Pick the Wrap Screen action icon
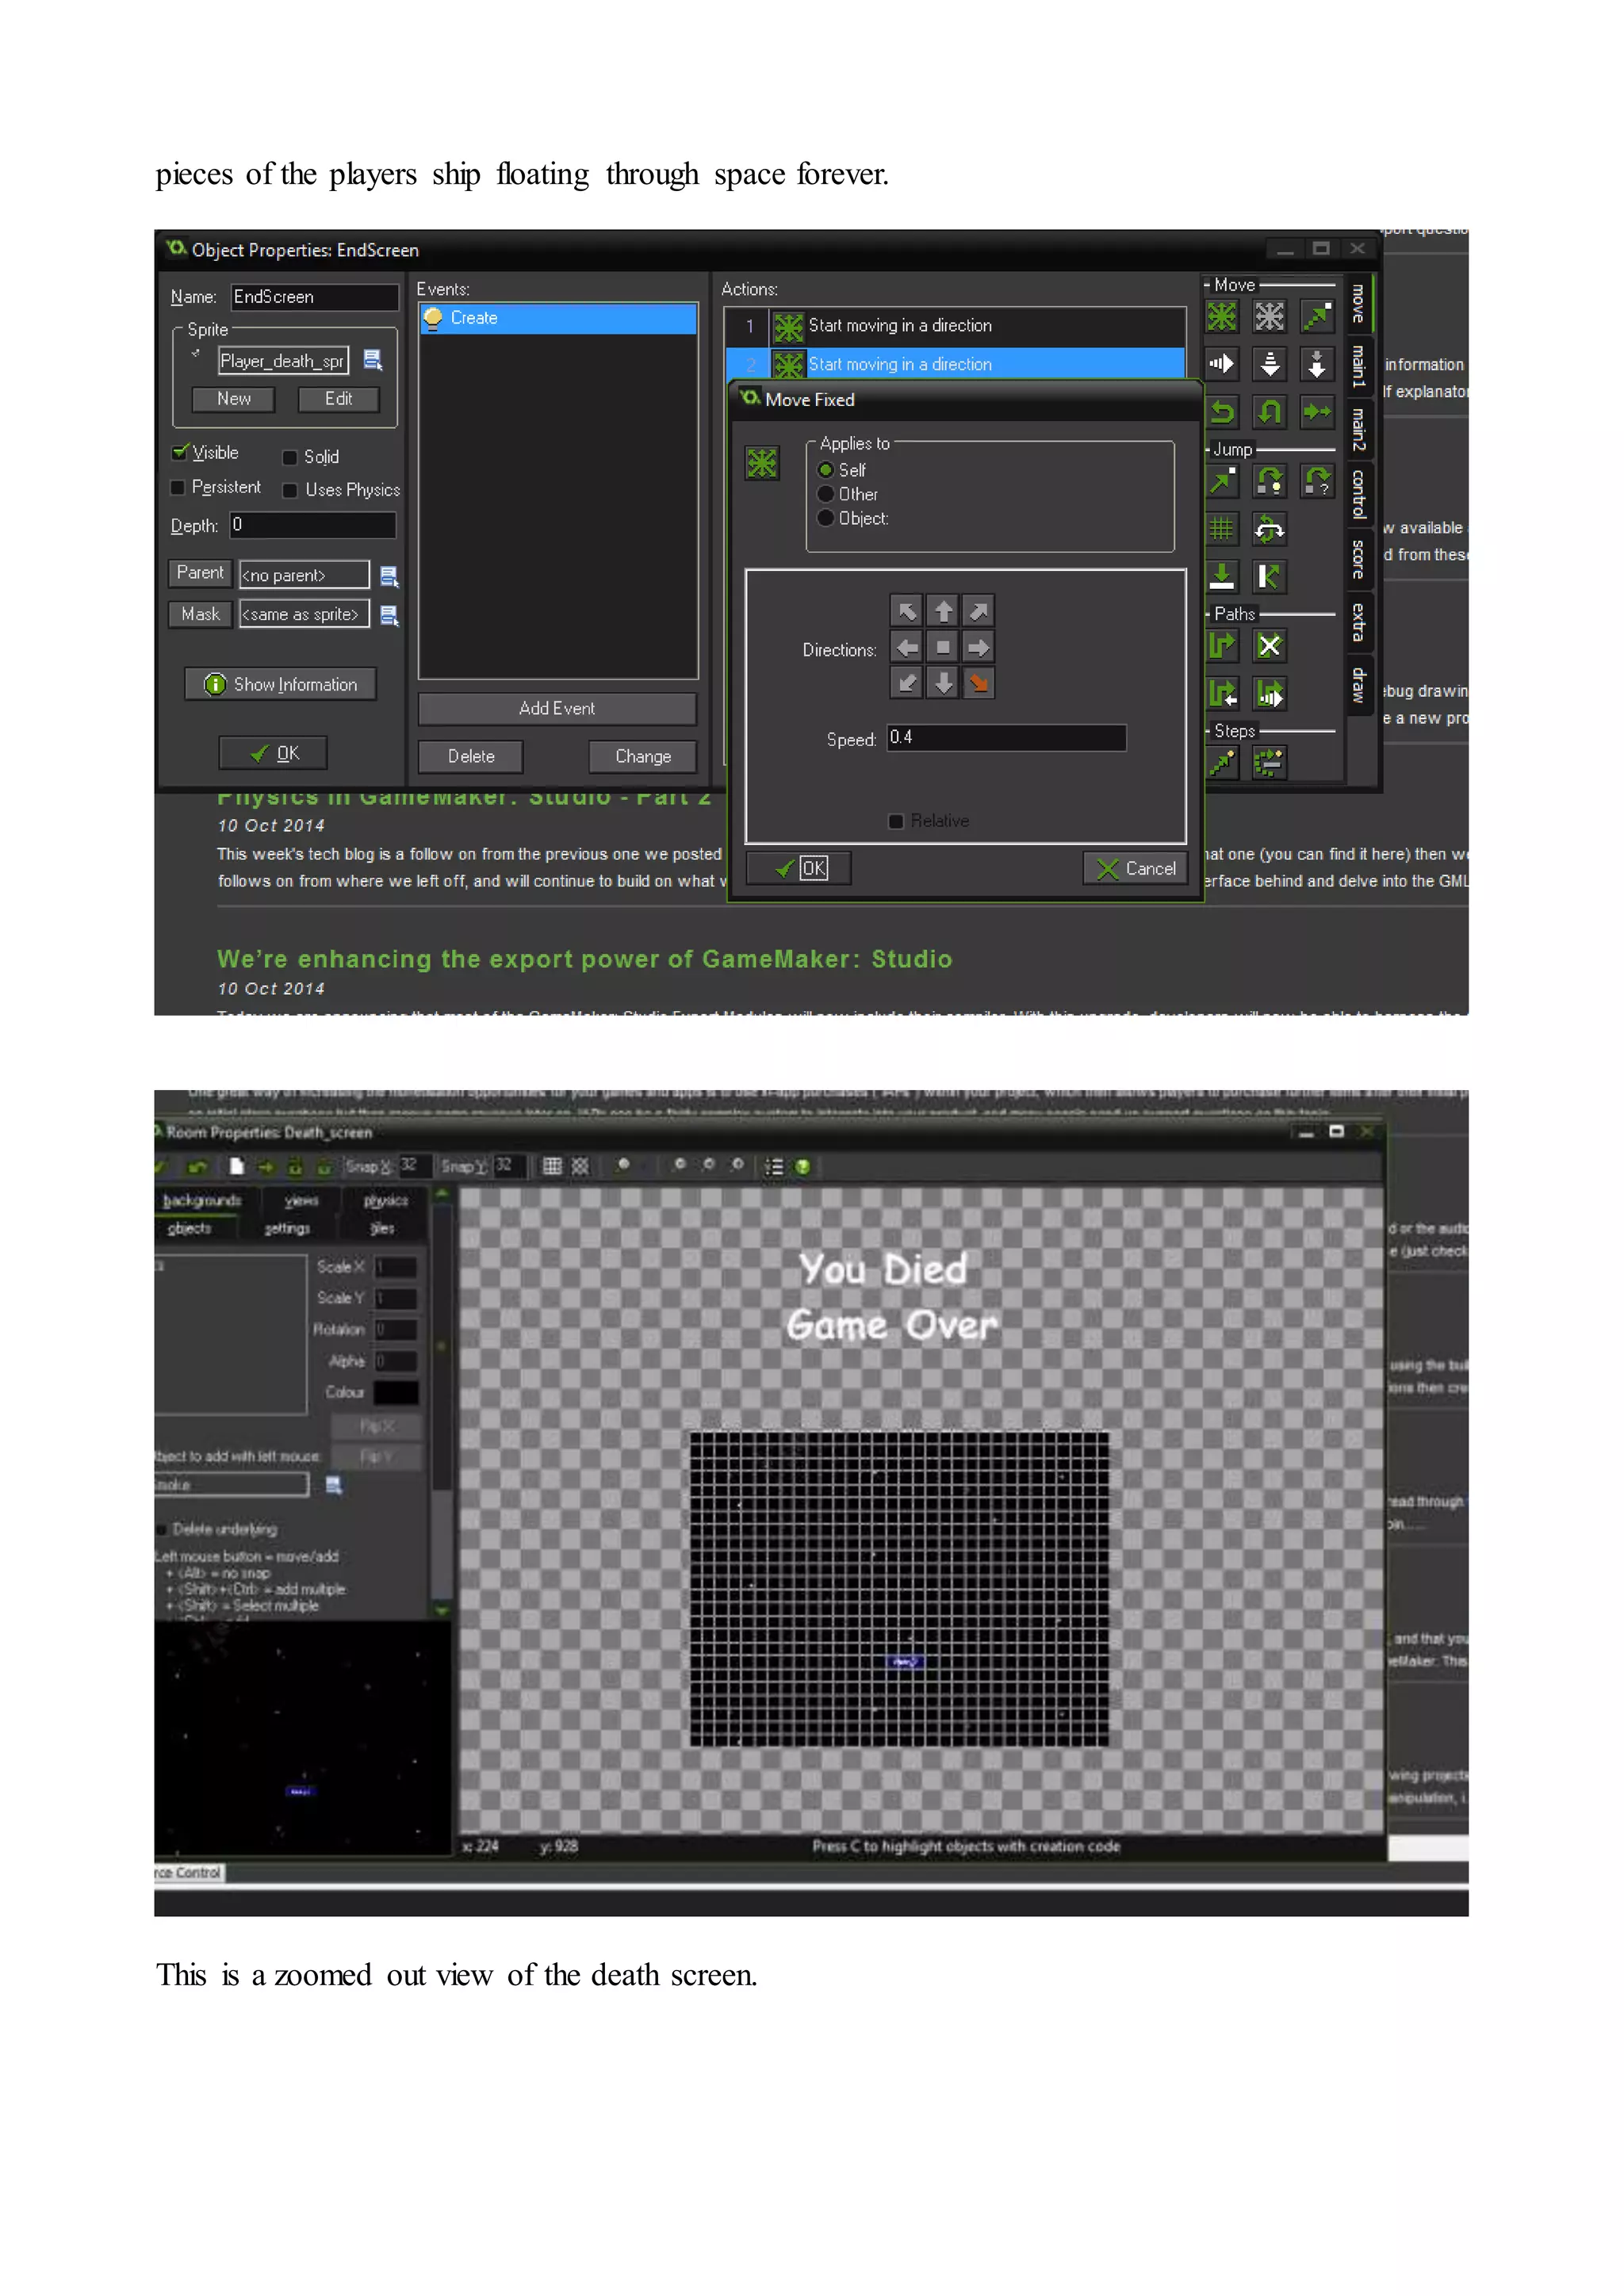This screenshot has width=1624, height=2296. click(1269, 529)
